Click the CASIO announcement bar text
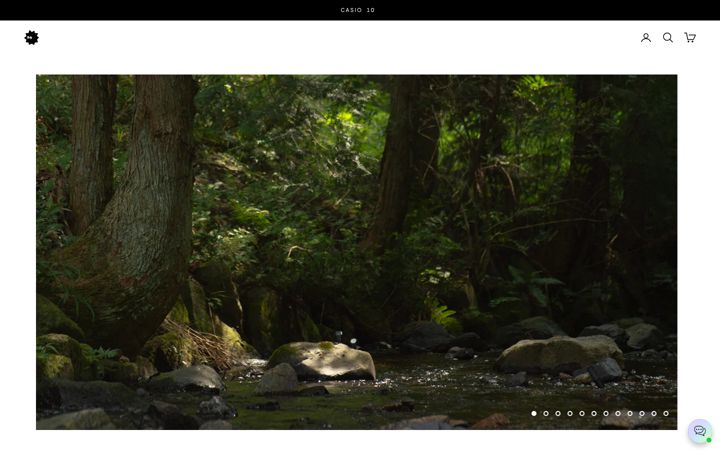 (x=358, y=10)
